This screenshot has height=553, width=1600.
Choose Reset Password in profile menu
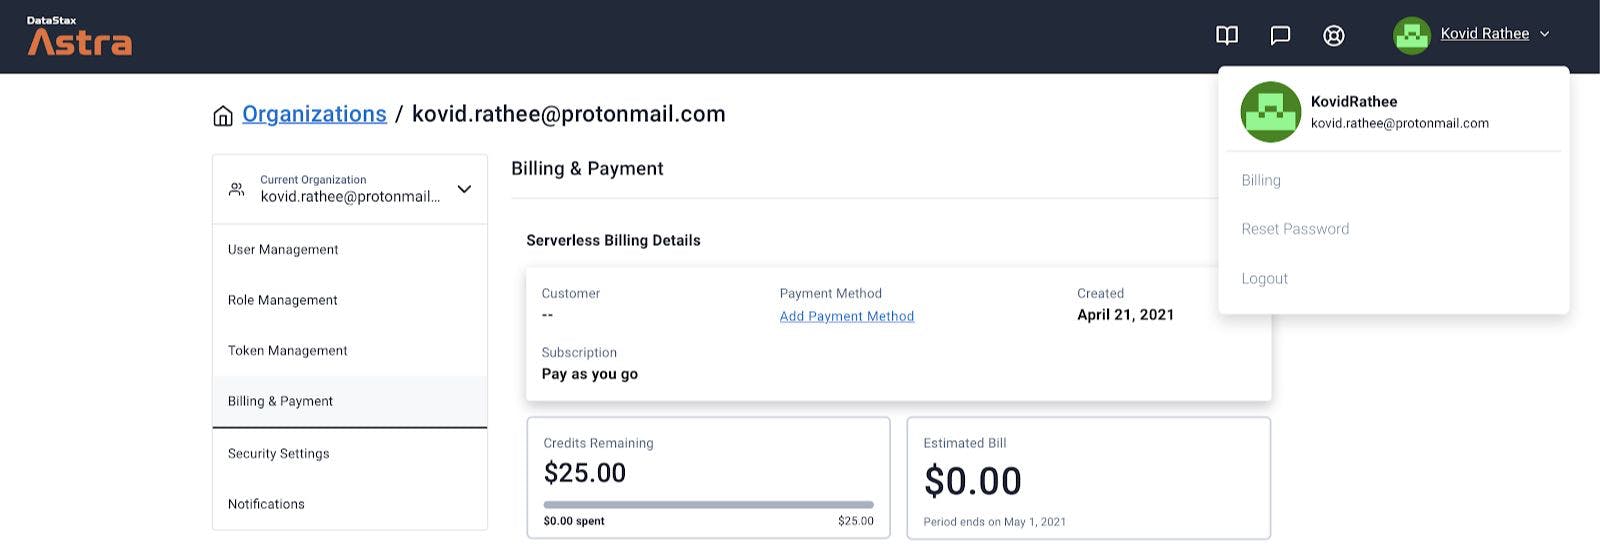[1295, 229]
